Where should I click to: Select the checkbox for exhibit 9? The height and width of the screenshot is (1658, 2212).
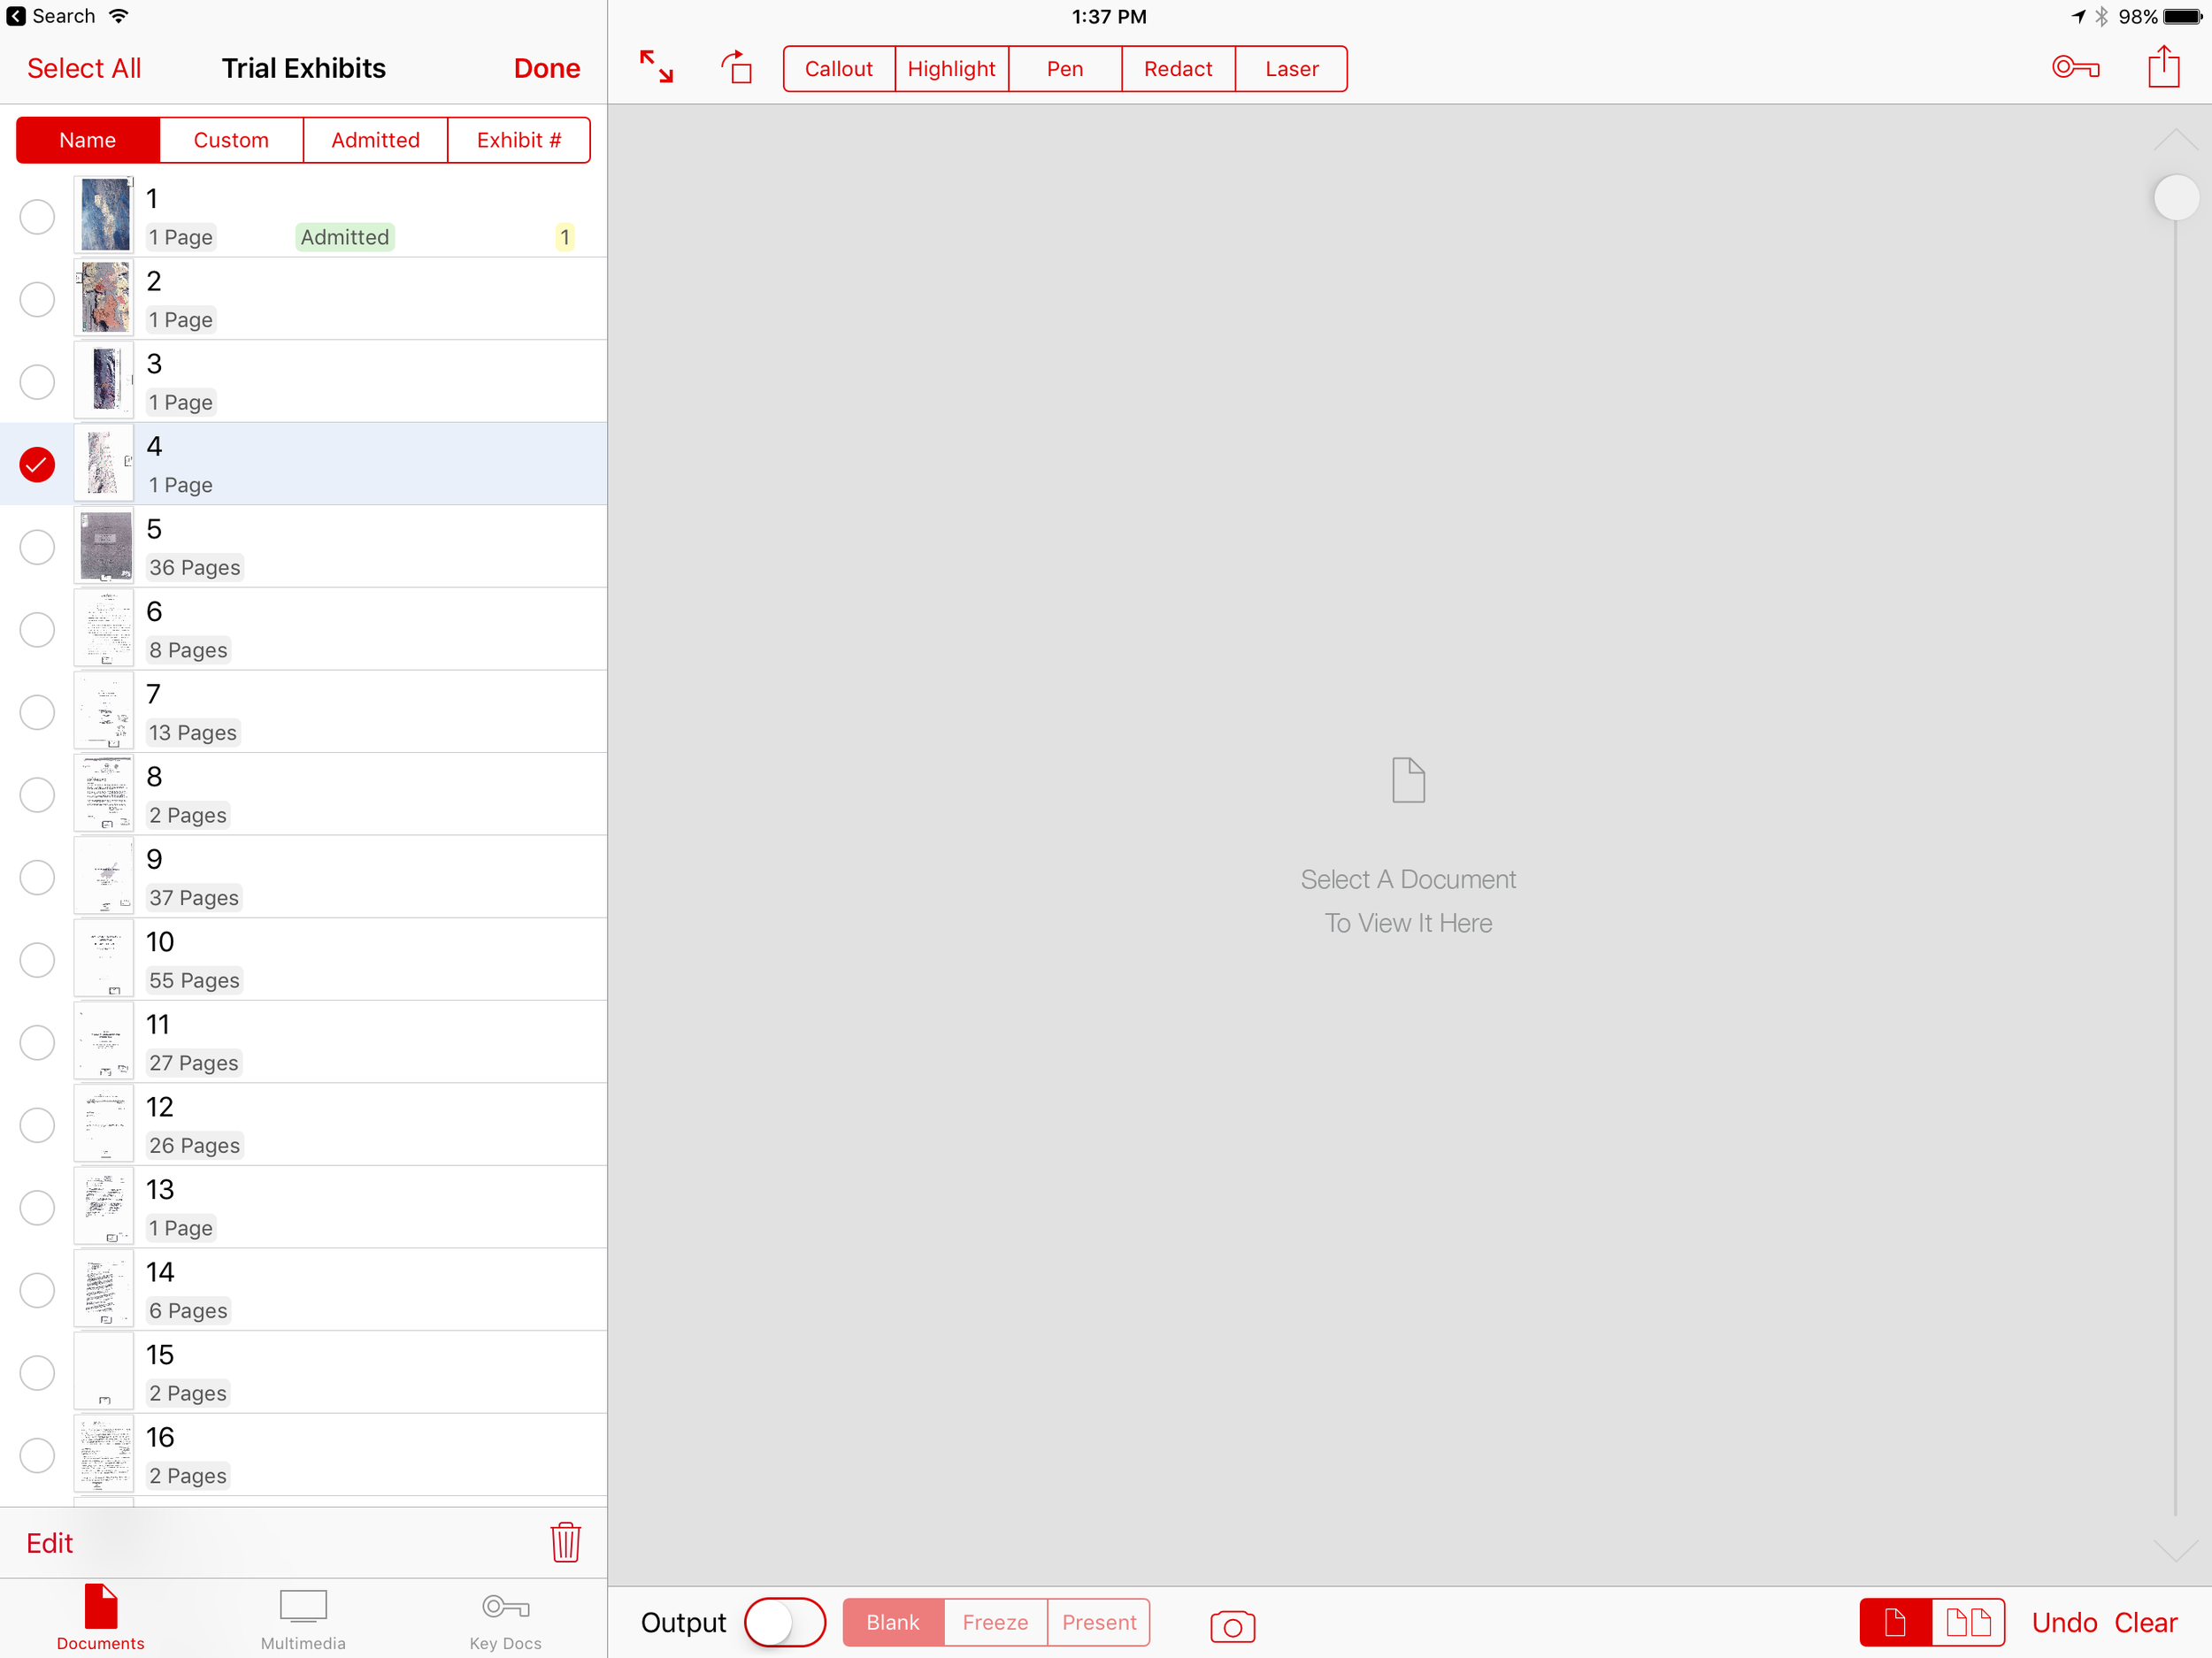point(37,877)
